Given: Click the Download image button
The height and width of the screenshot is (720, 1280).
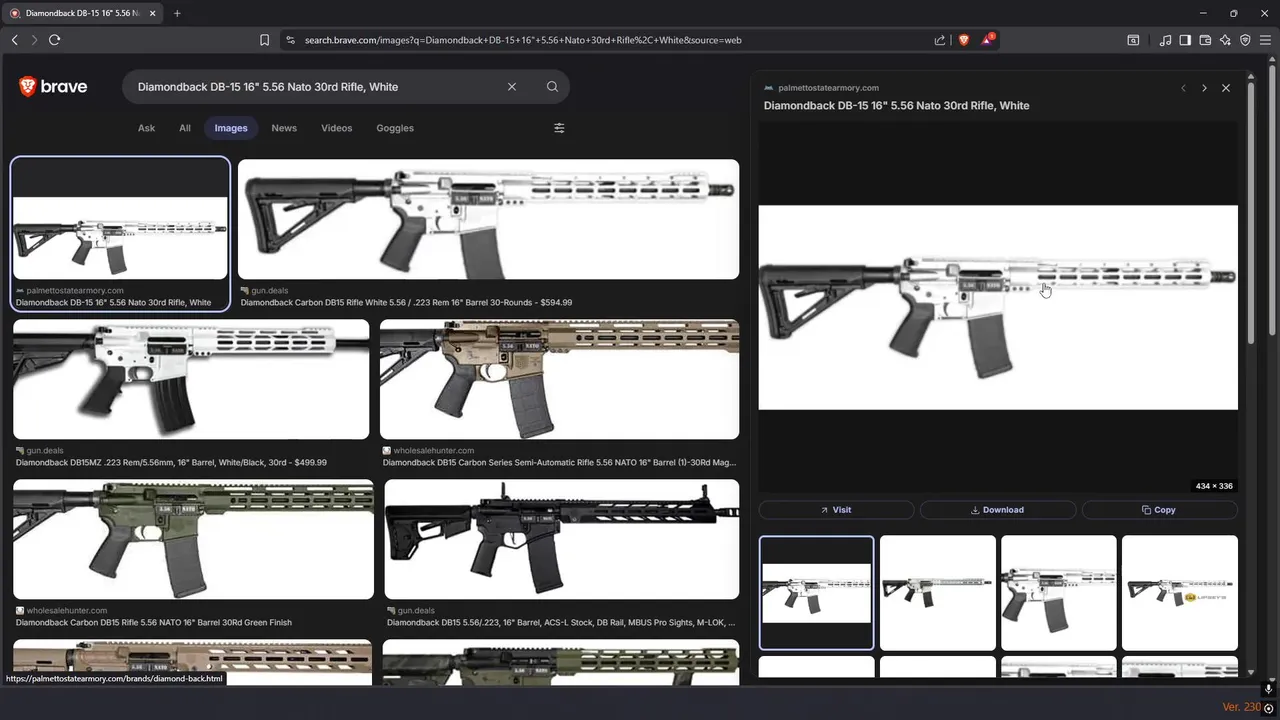Looking at the screenshot, I should [997, 510].
